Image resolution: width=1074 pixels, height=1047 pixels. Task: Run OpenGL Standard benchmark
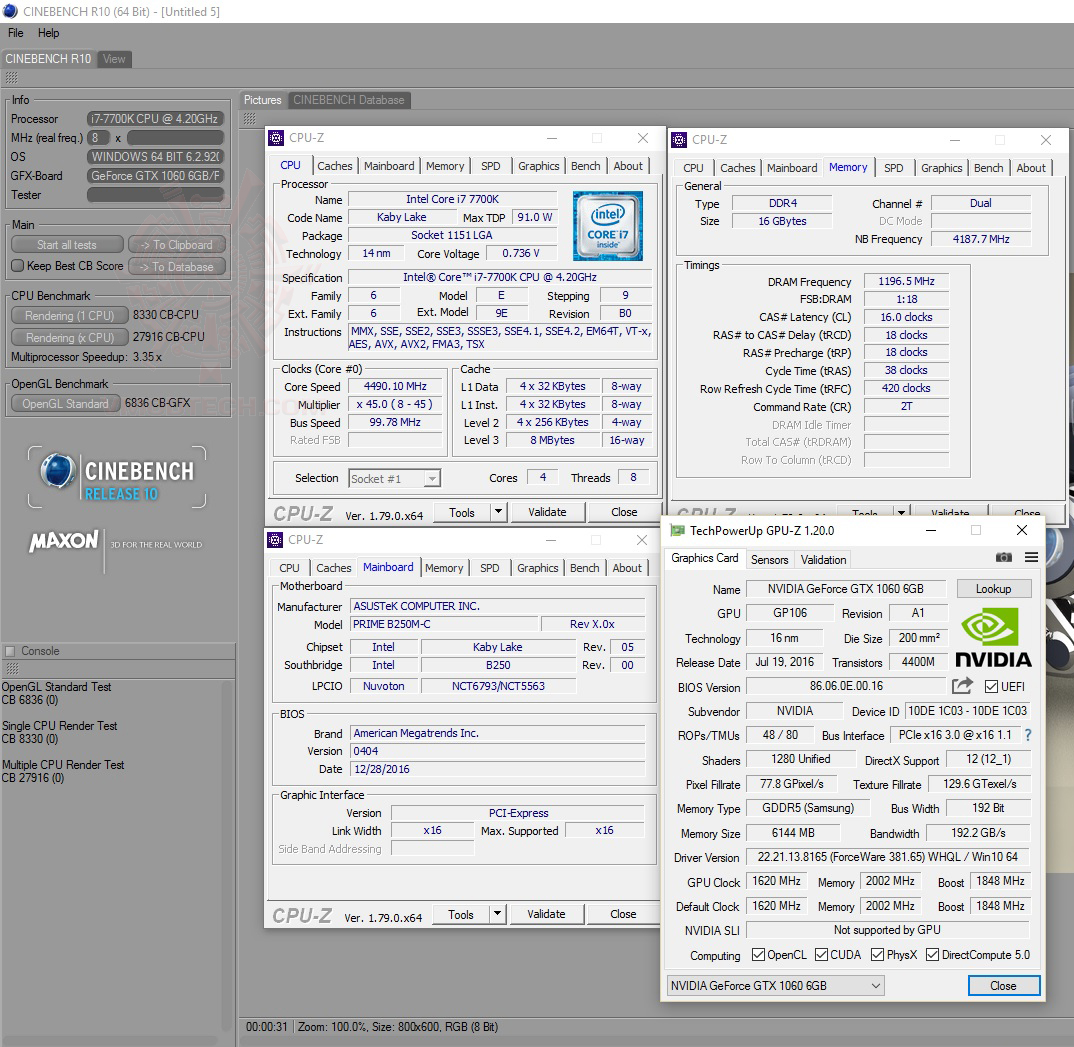(x=66, y=403)
